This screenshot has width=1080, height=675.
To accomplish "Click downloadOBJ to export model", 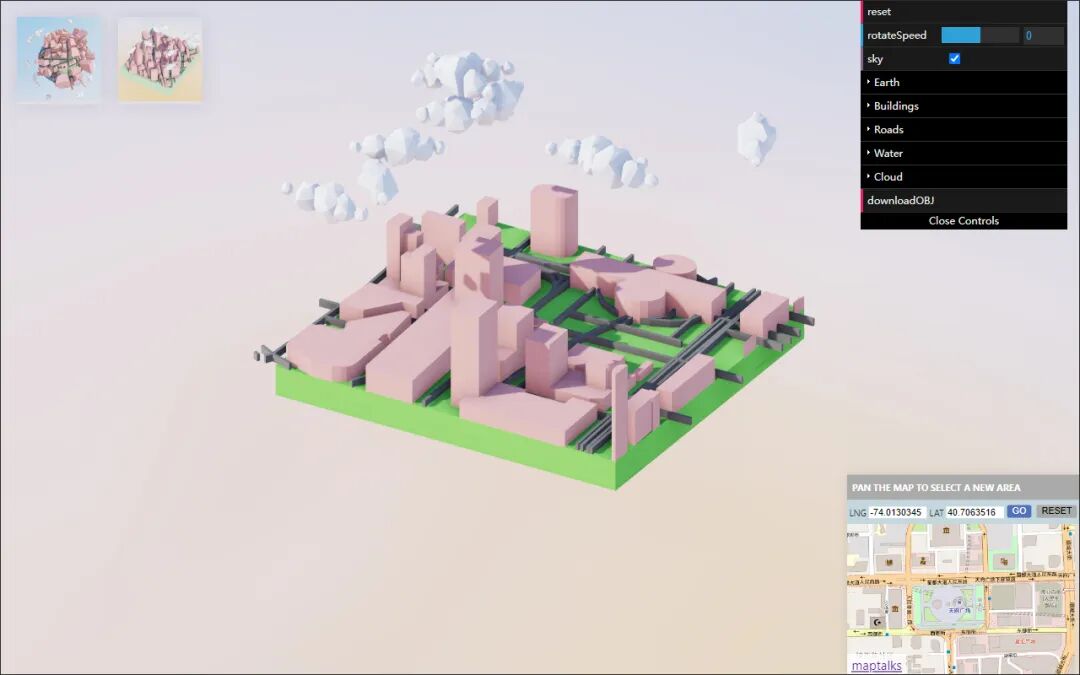I will [x=964, y=200].
